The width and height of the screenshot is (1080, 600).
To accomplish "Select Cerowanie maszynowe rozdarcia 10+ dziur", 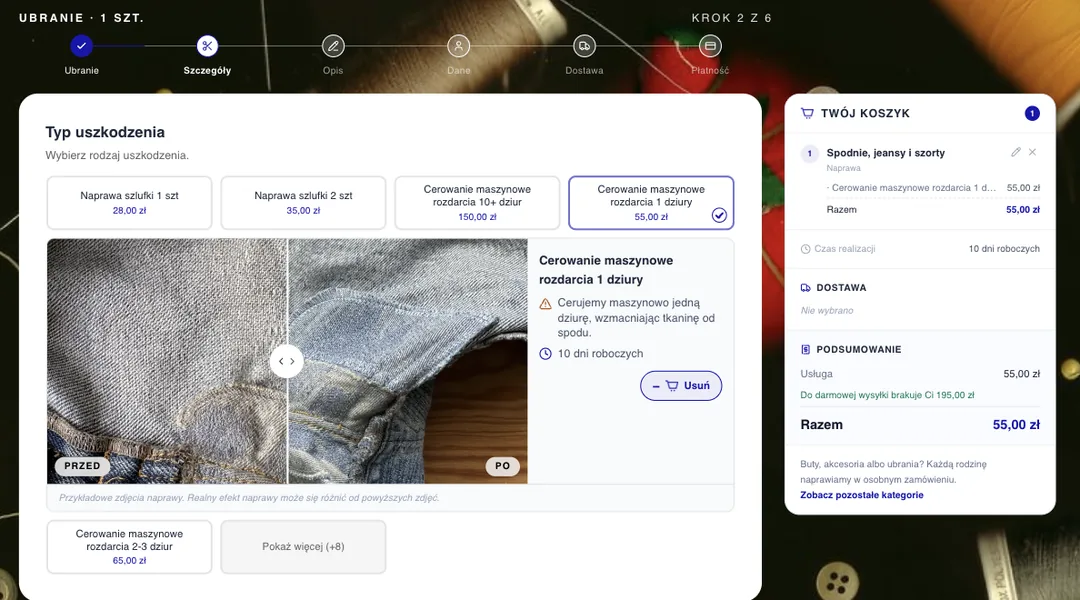I will coord(477,203).
